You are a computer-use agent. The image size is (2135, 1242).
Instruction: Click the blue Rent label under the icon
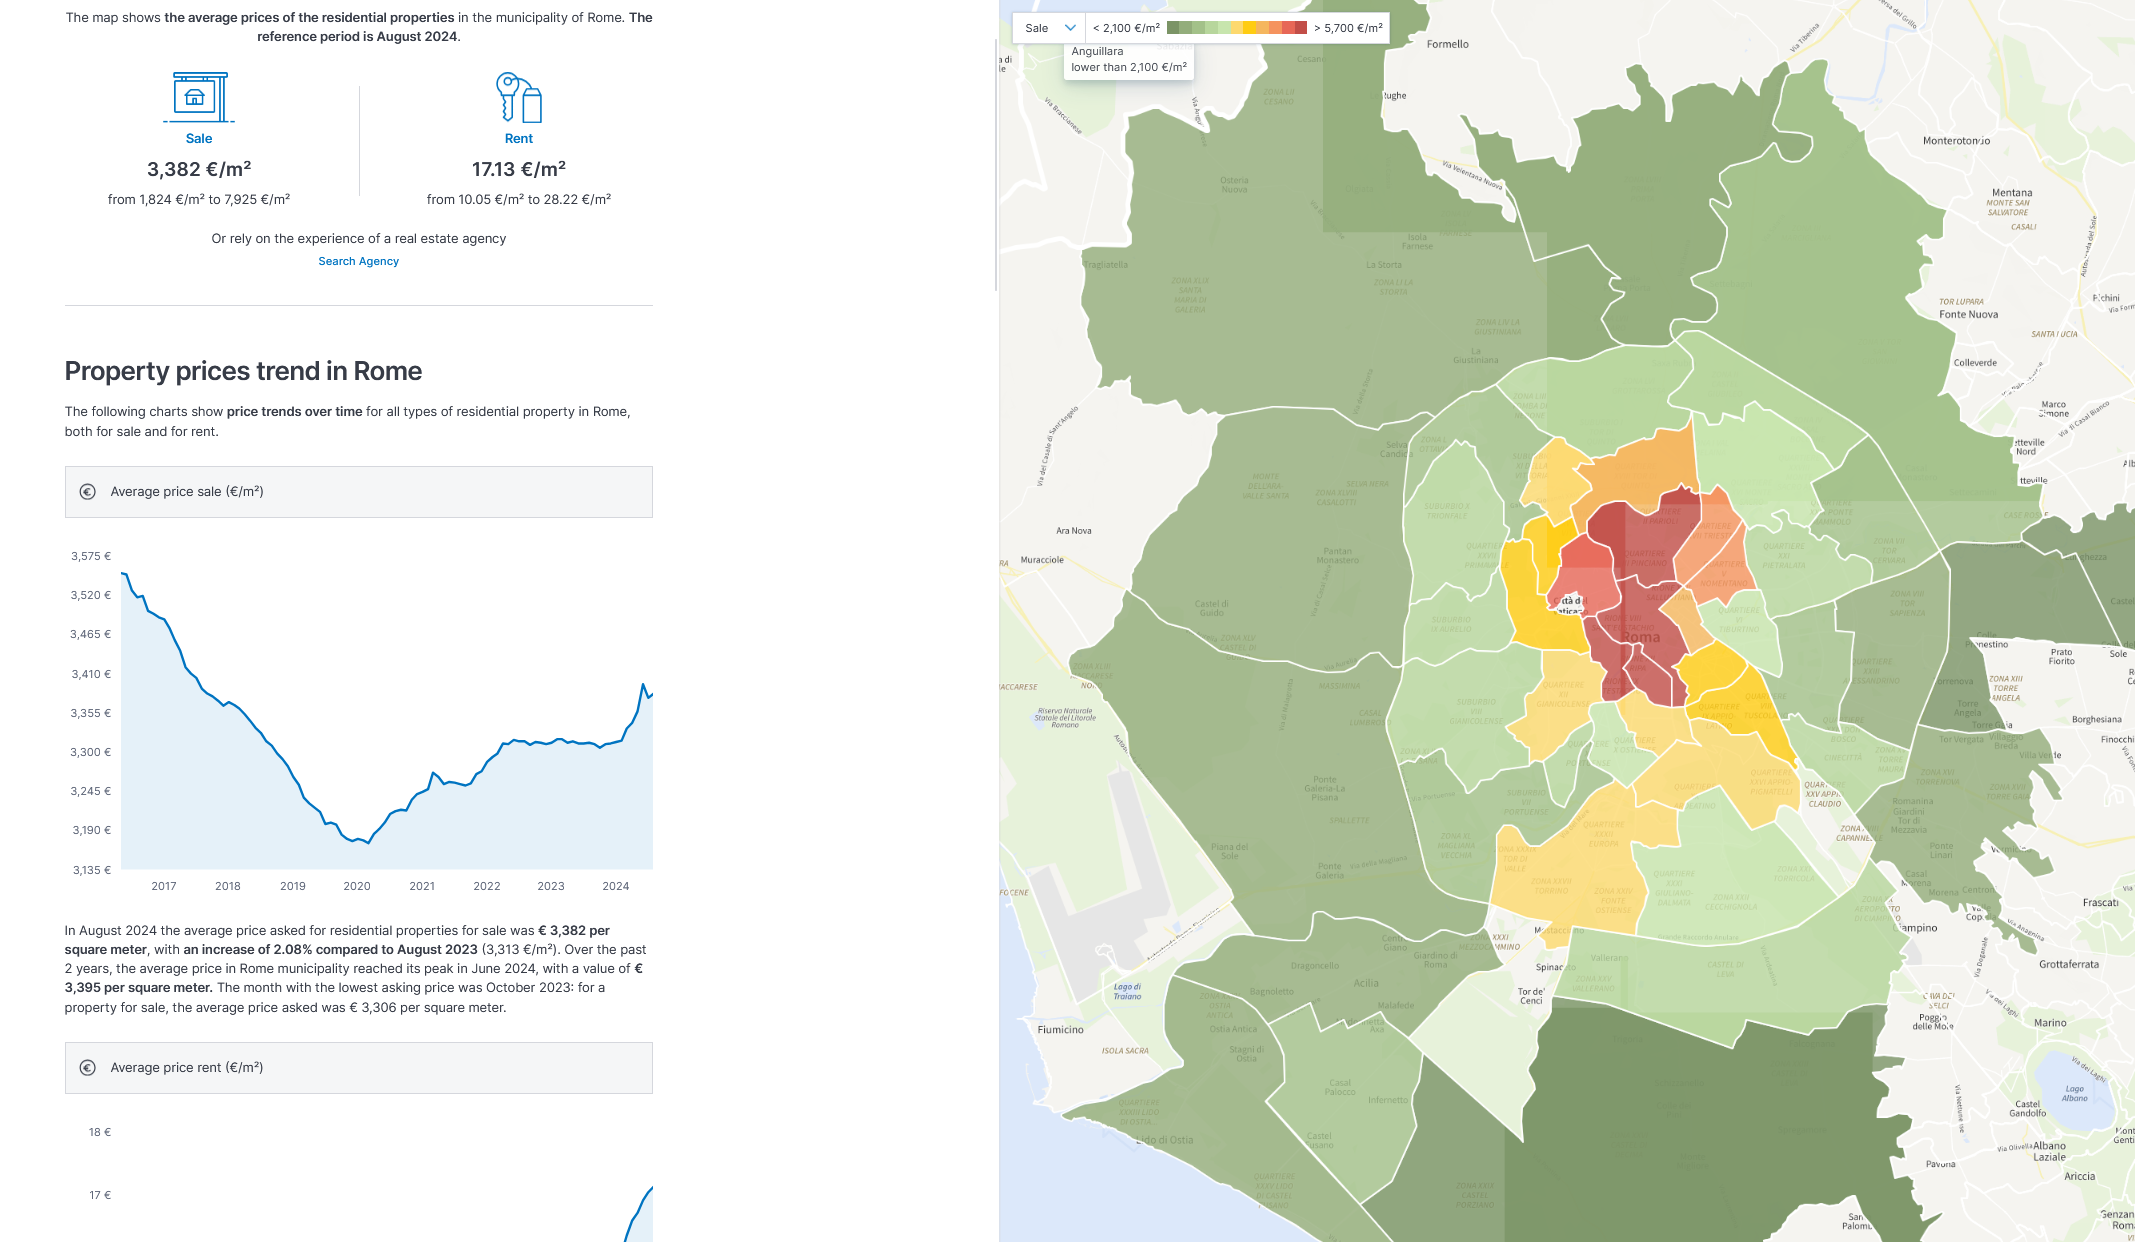pos(518,139)
